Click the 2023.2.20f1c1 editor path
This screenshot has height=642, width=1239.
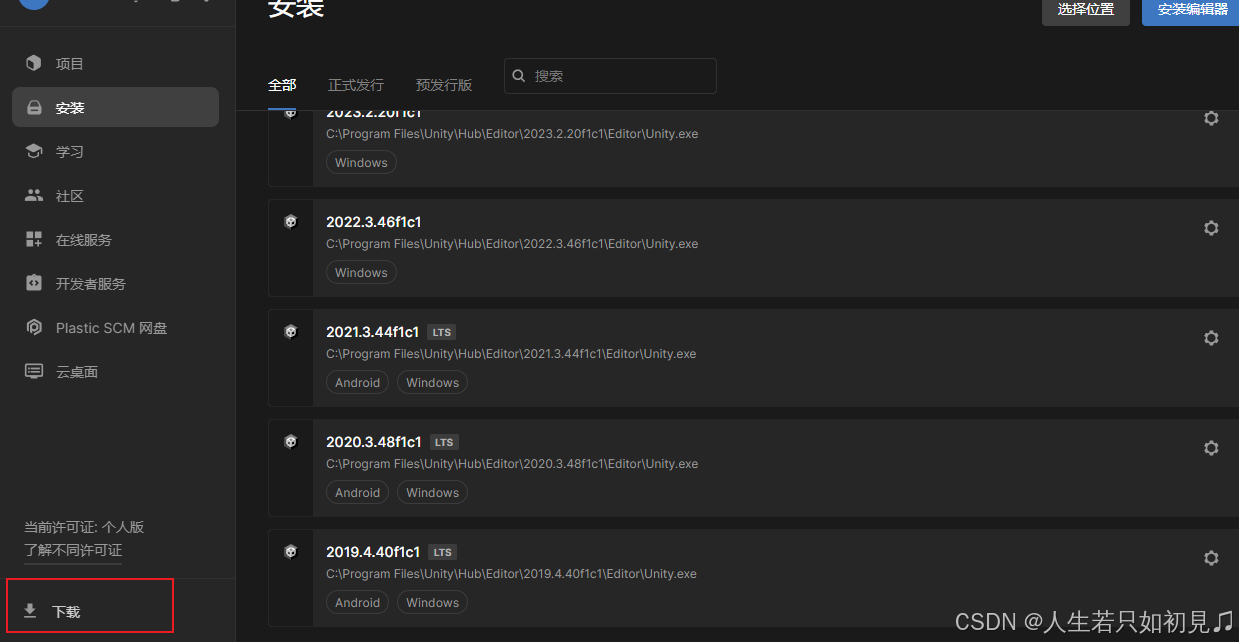(x=512, y=134)
